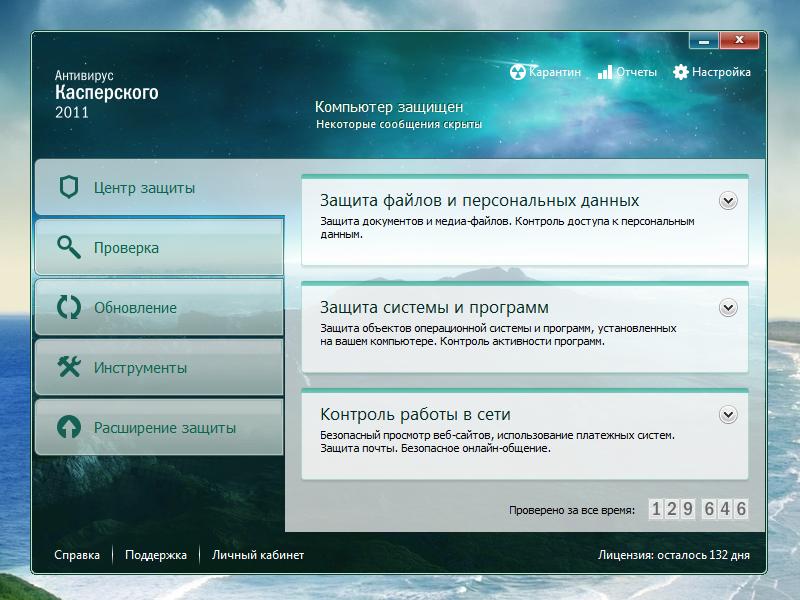Click the Защита документов и медиа-файлов description
The height and width of the screenshot is (600, 800).
pyautogui.click(x=507, y=228)
